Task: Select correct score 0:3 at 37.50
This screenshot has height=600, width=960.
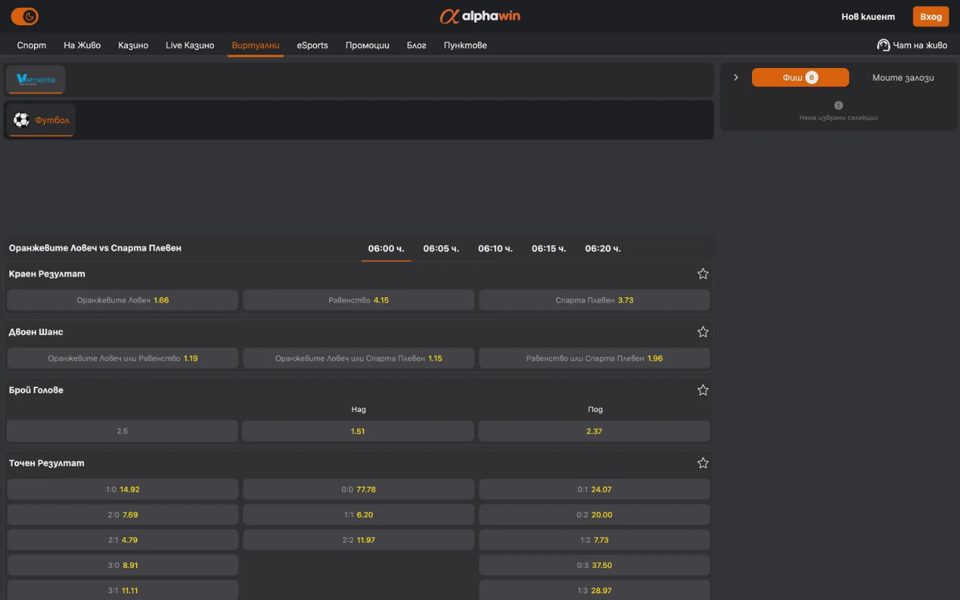Action: click(x=594, y=565)
